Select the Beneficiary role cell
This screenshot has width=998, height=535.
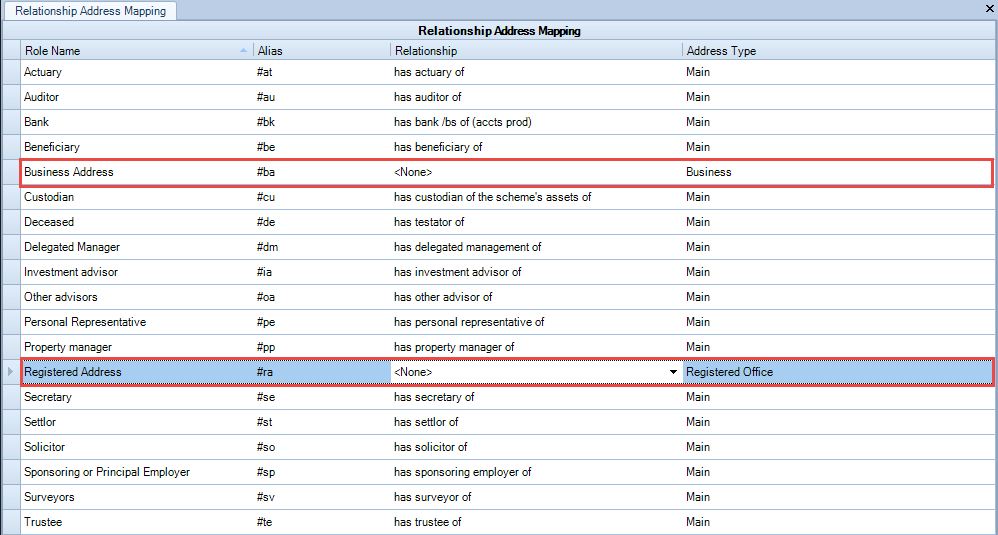(x=136, y=147)
